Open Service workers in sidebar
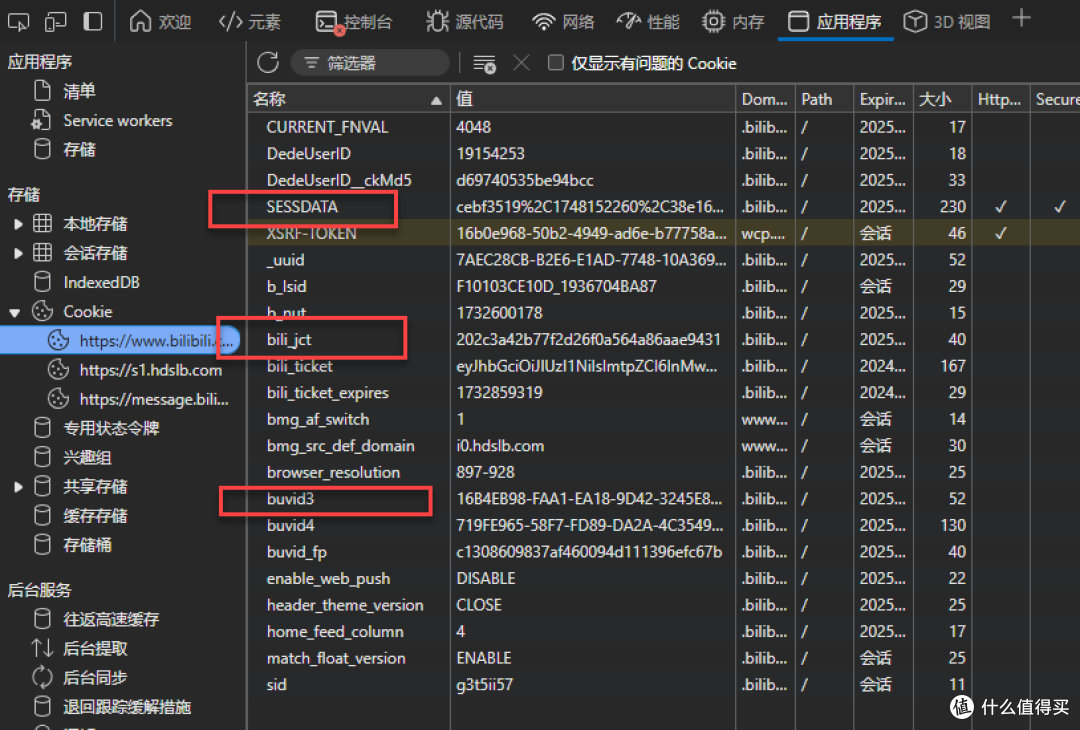The image size is (1080, 730). [118, 121]
